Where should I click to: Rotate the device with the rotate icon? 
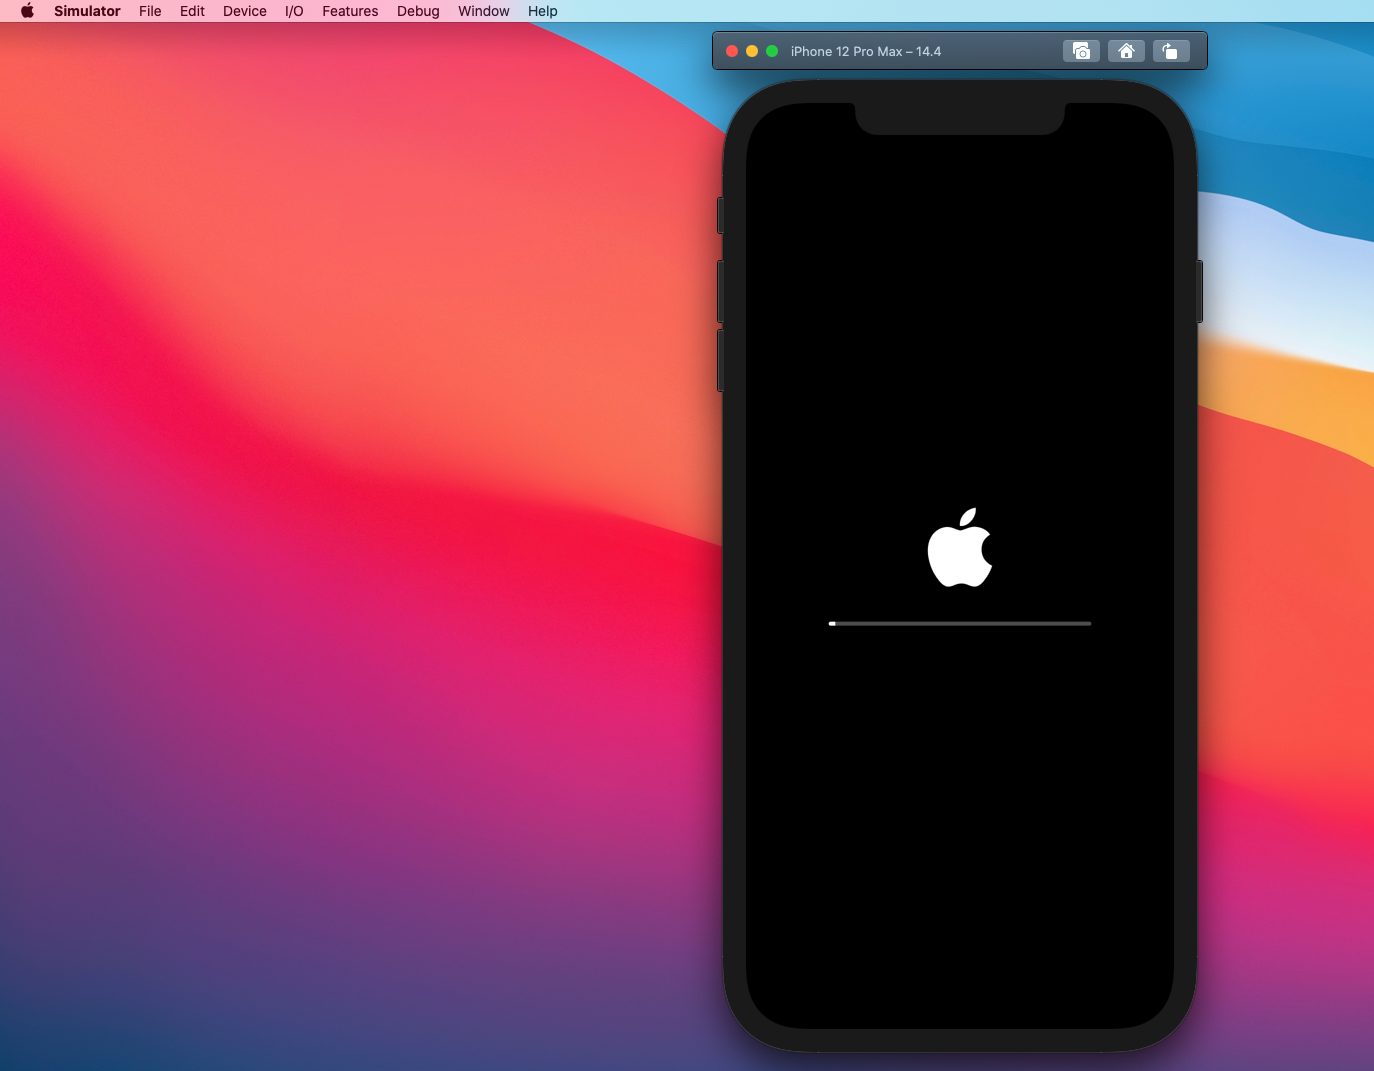point(1170,51)
